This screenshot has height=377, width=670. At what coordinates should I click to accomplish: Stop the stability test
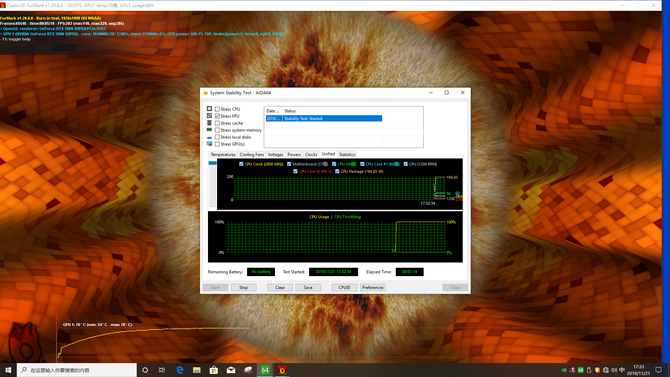click(243, 288)
